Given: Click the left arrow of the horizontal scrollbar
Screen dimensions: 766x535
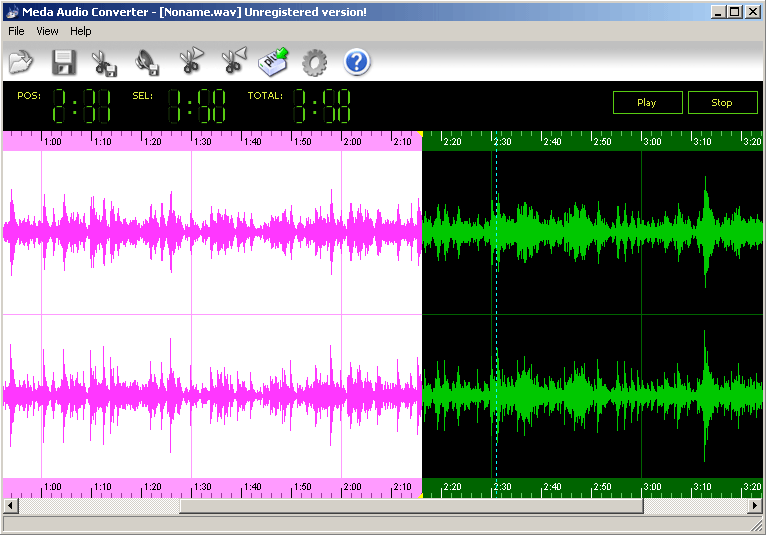Looking at the screenshot, I should point(10,505).
